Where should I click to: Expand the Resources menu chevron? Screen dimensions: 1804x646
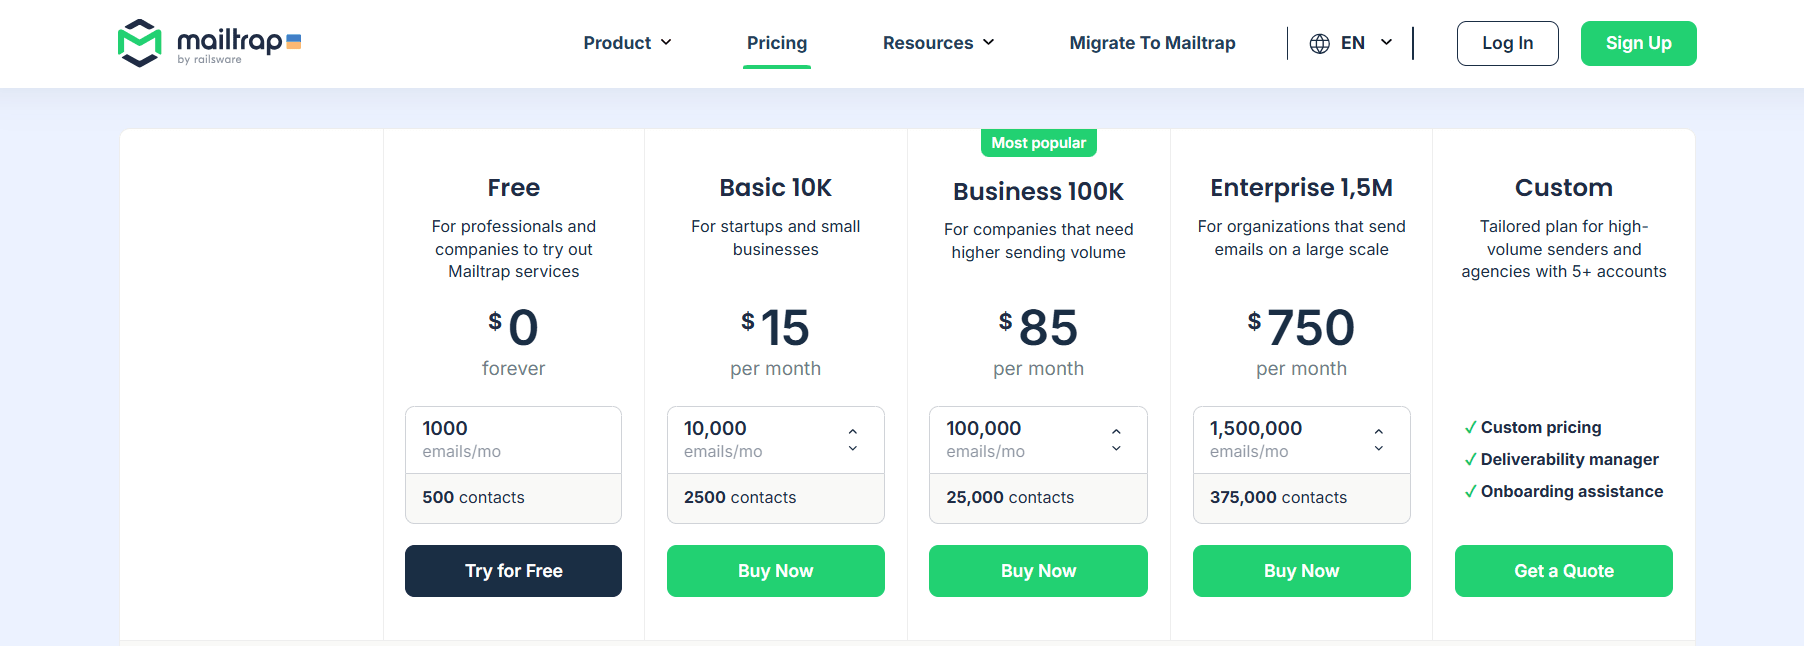click(x=989, y=42)
